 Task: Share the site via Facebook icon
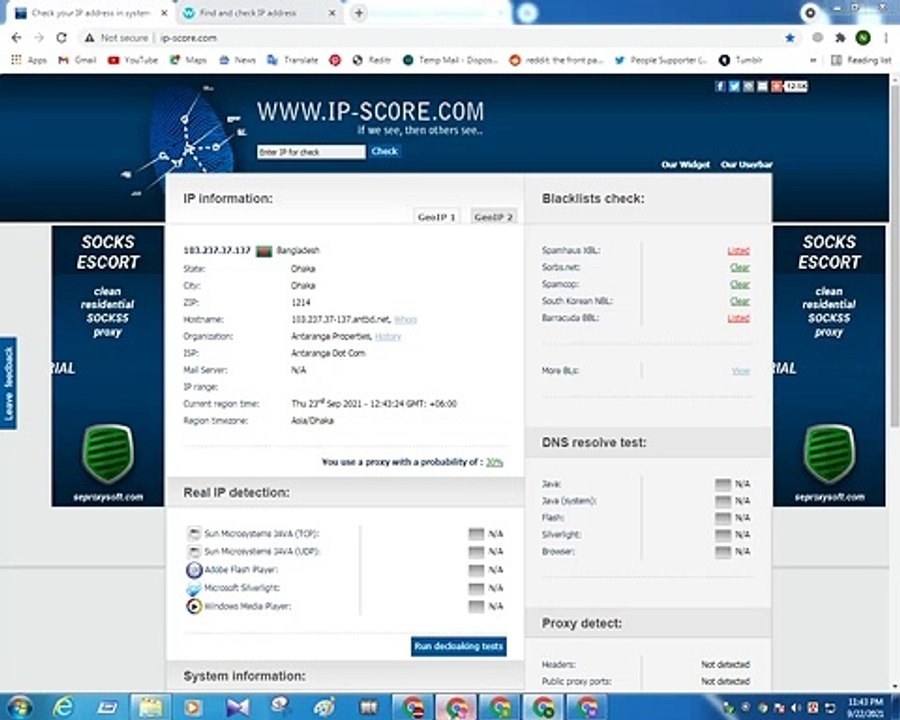[x=720, y=86]
